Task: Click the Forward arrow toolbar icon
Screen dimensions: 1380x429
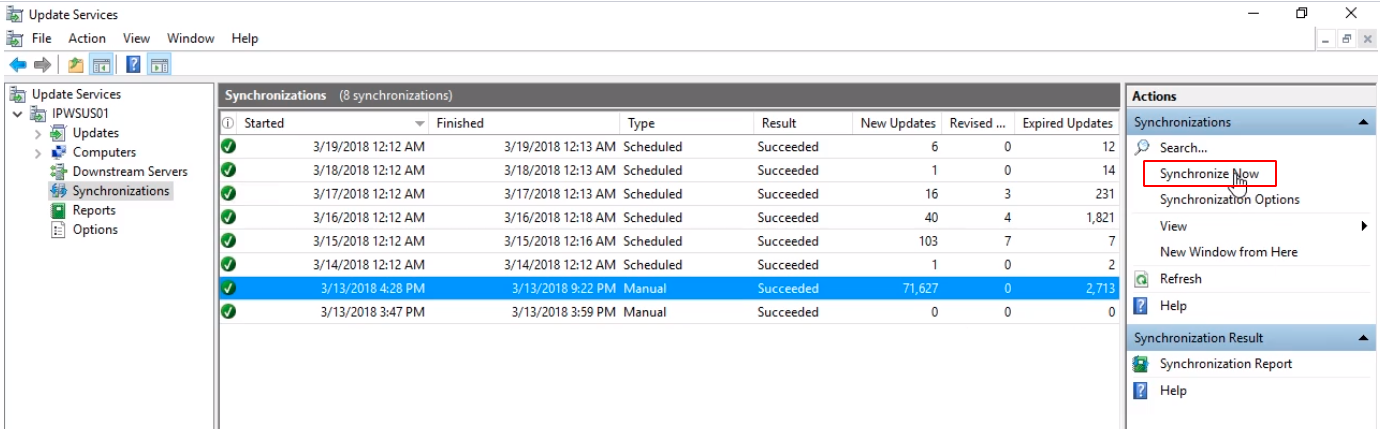Action: pyautogui.click(x=42, y=65)
